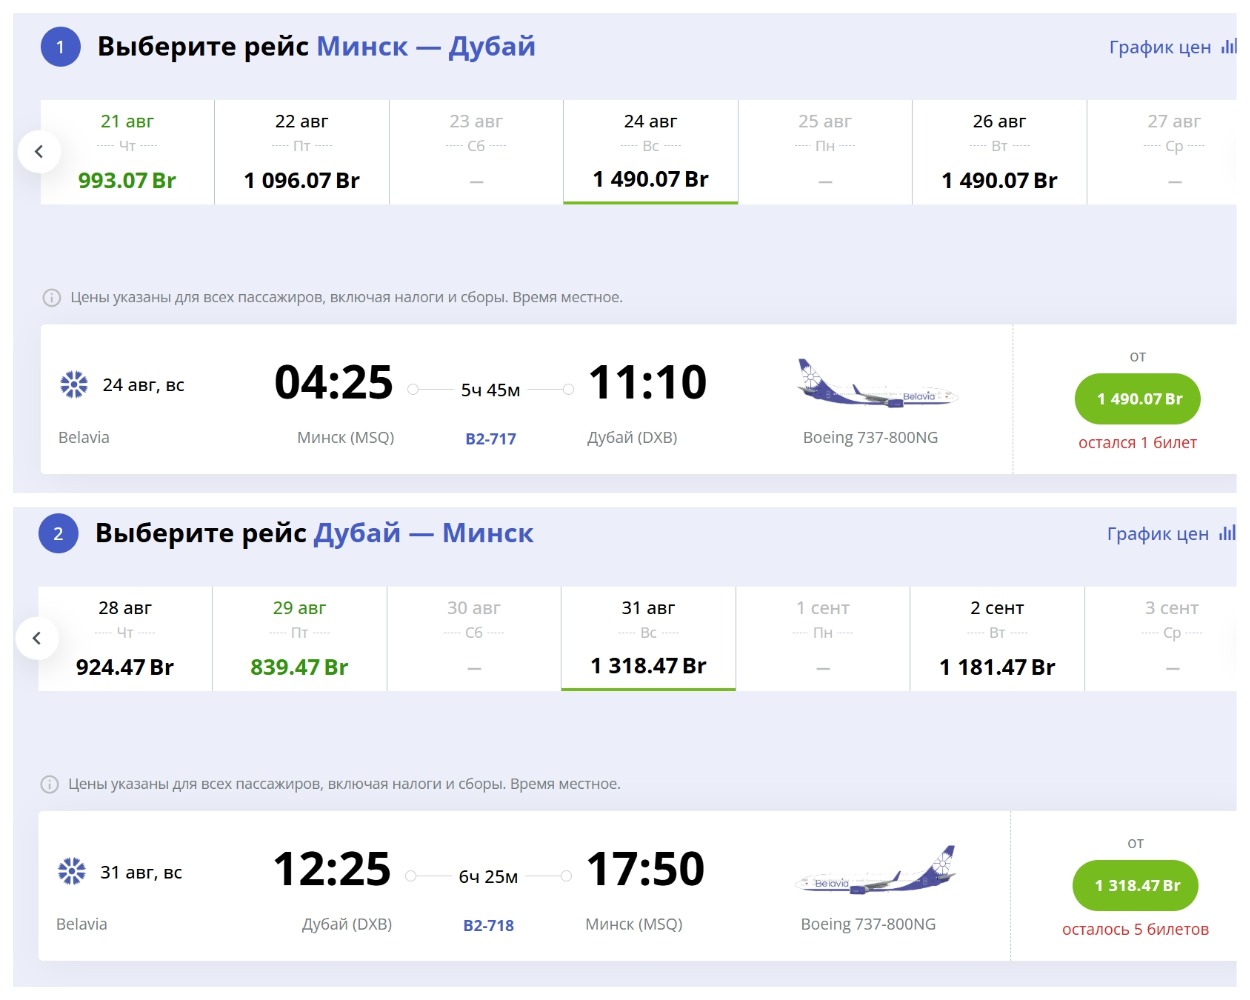This screenshot has width=1250, height=1000.
Task: Open 'График цен' link for Dubai–Minsk
Action: click(1158, 534)
